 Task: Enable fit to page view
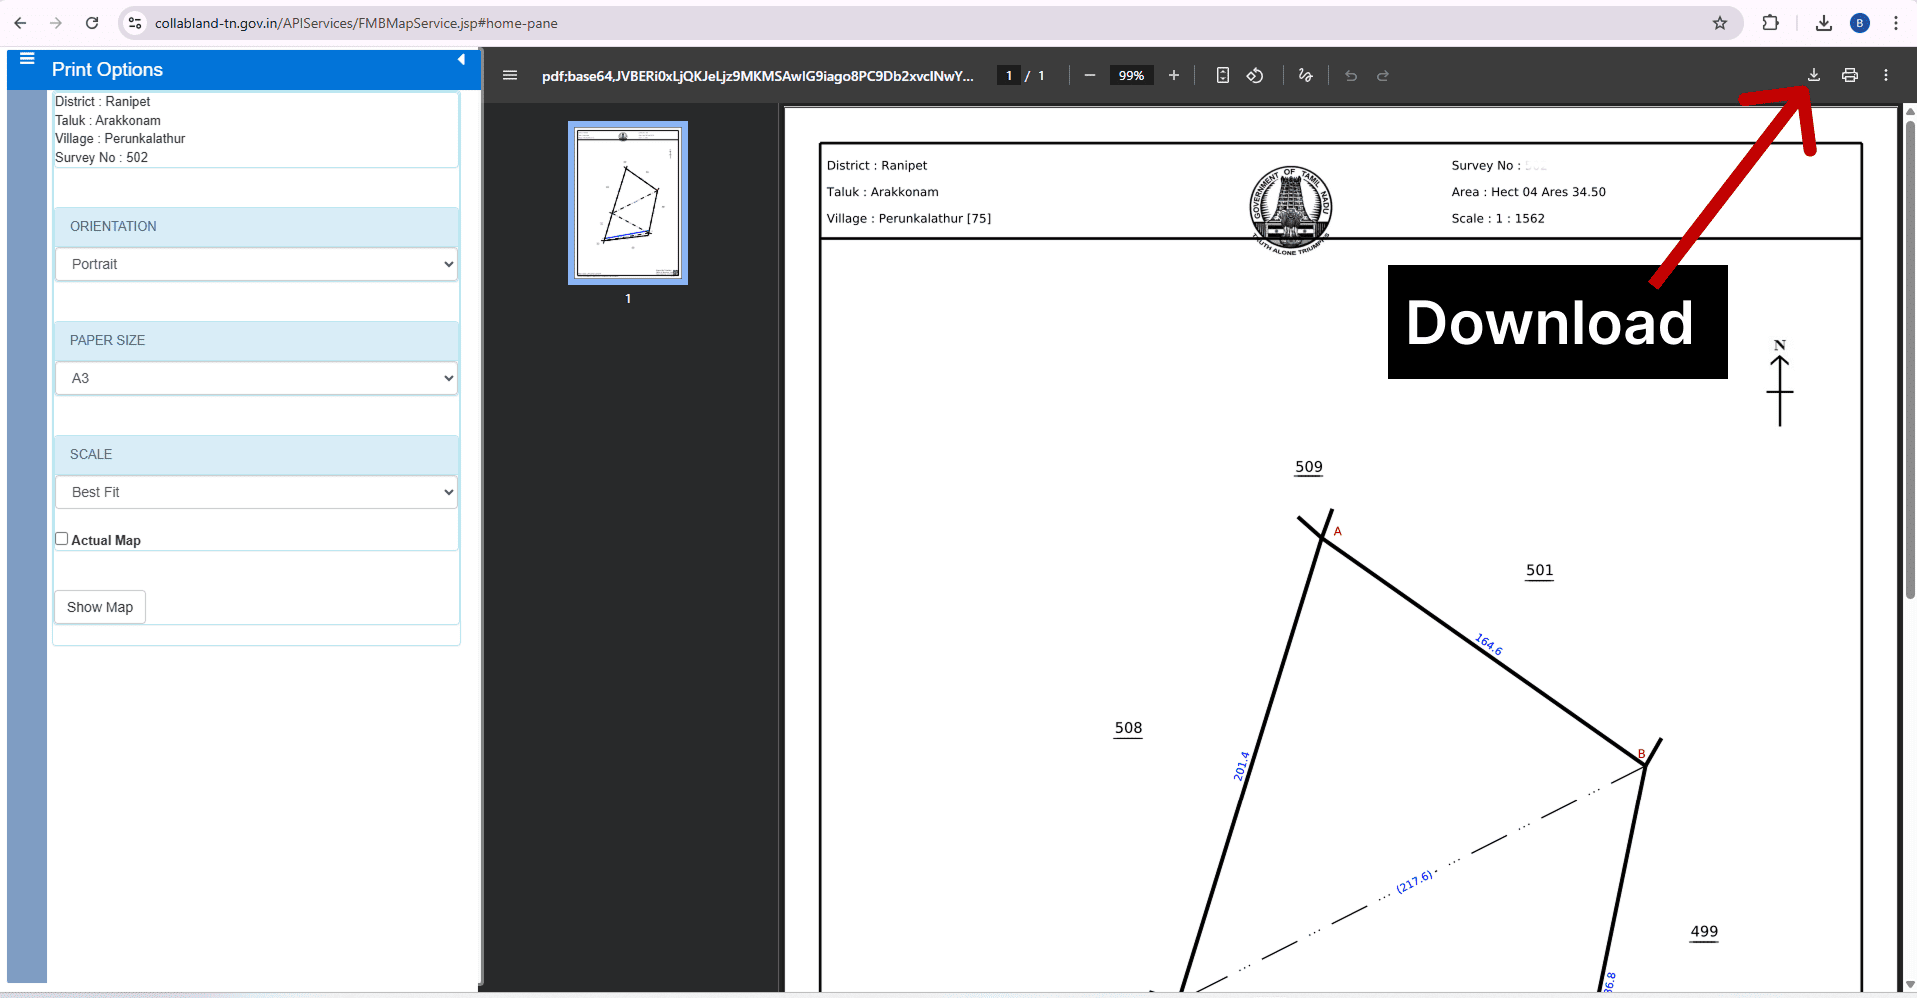pos(1222,75)
